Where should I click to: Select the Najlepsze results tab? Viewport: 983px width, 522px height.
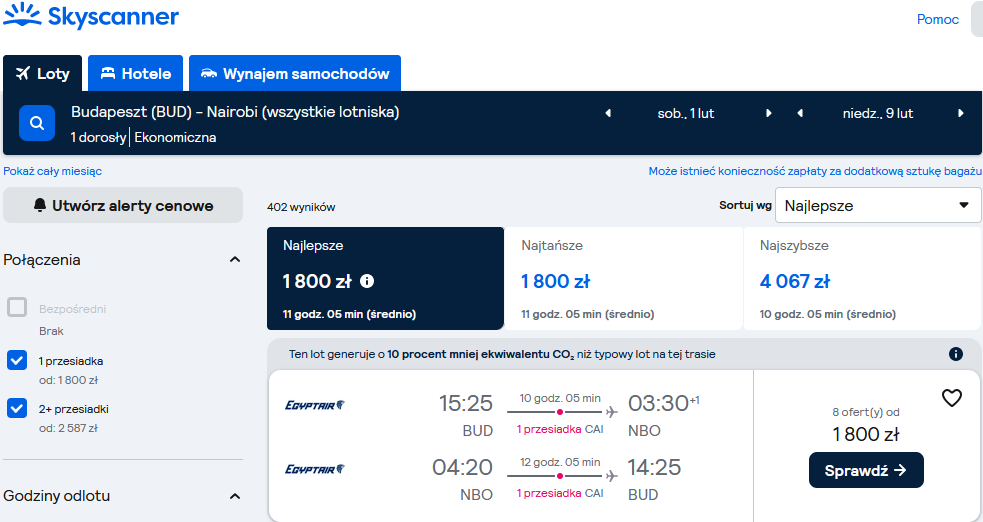(x=386, y=278)
